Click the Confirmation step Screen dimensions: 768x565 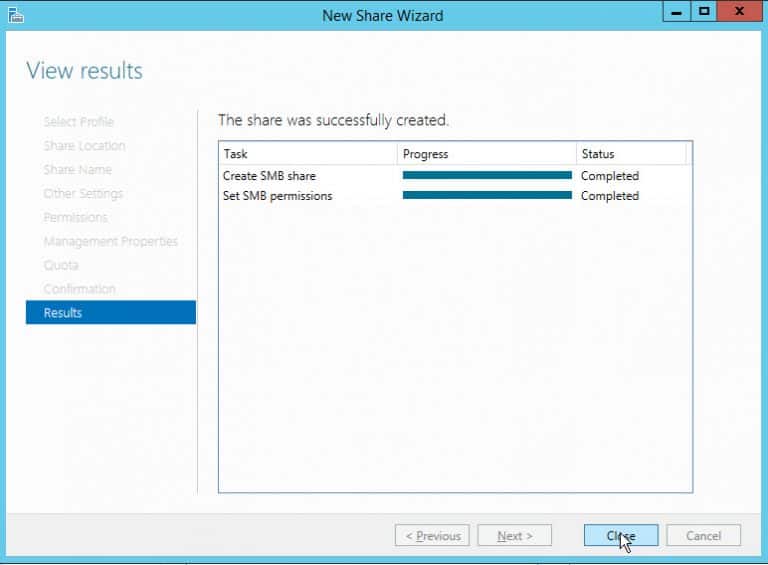click(79, 289)
